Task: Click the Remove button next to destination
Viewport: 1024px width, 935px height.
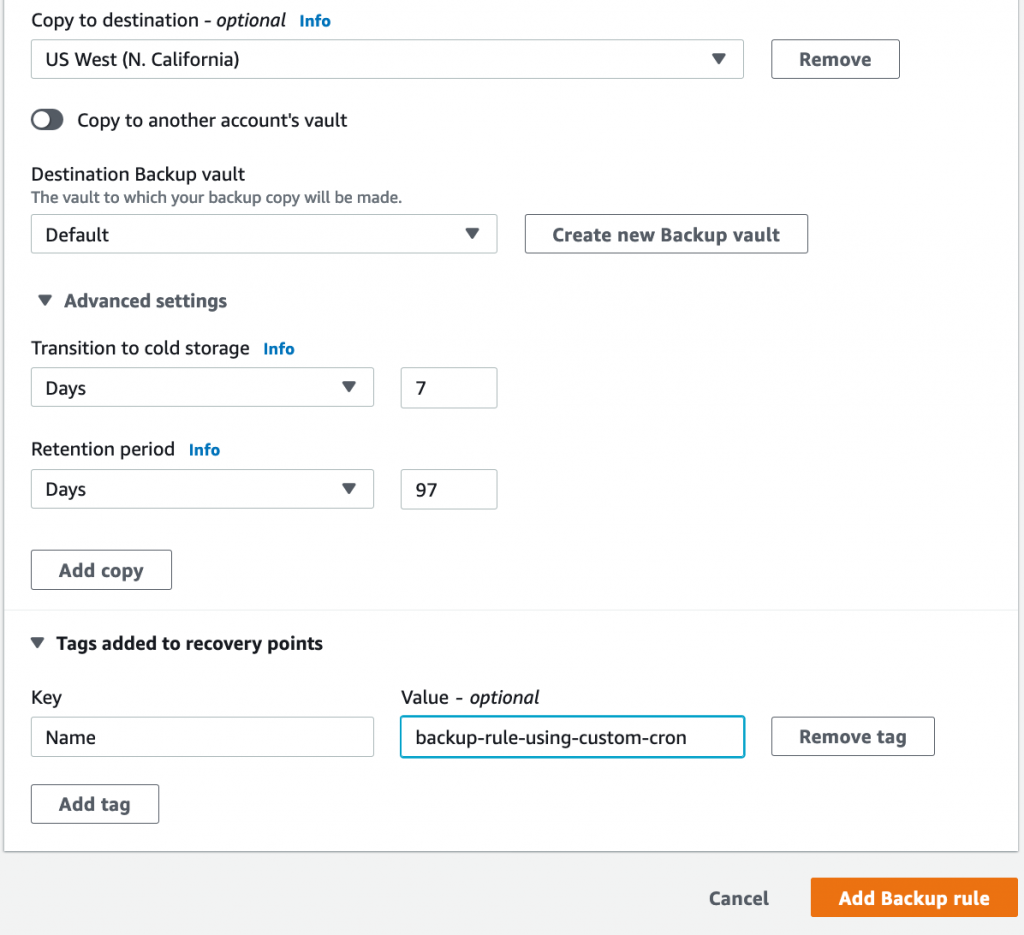Action: click(x=834, y=59)
